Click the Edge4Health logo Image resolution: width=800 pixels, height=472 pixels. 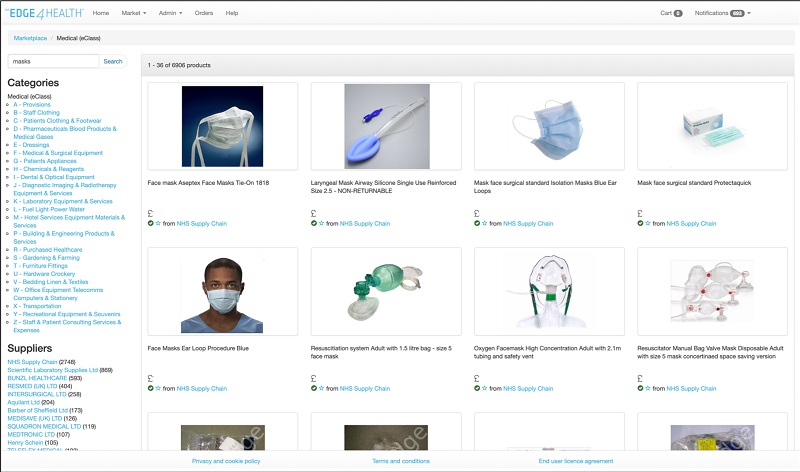(x=44, y=13)
